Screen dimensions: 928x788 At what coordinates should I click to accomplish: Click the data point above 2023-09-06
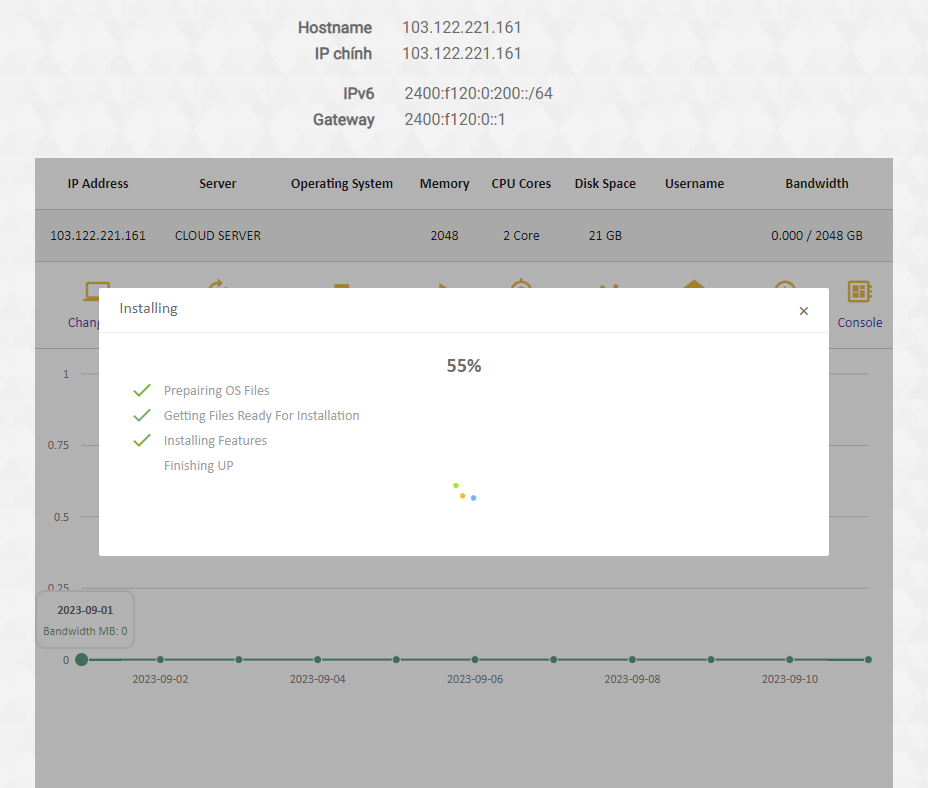pyautogui.click(x=475, y=660)
